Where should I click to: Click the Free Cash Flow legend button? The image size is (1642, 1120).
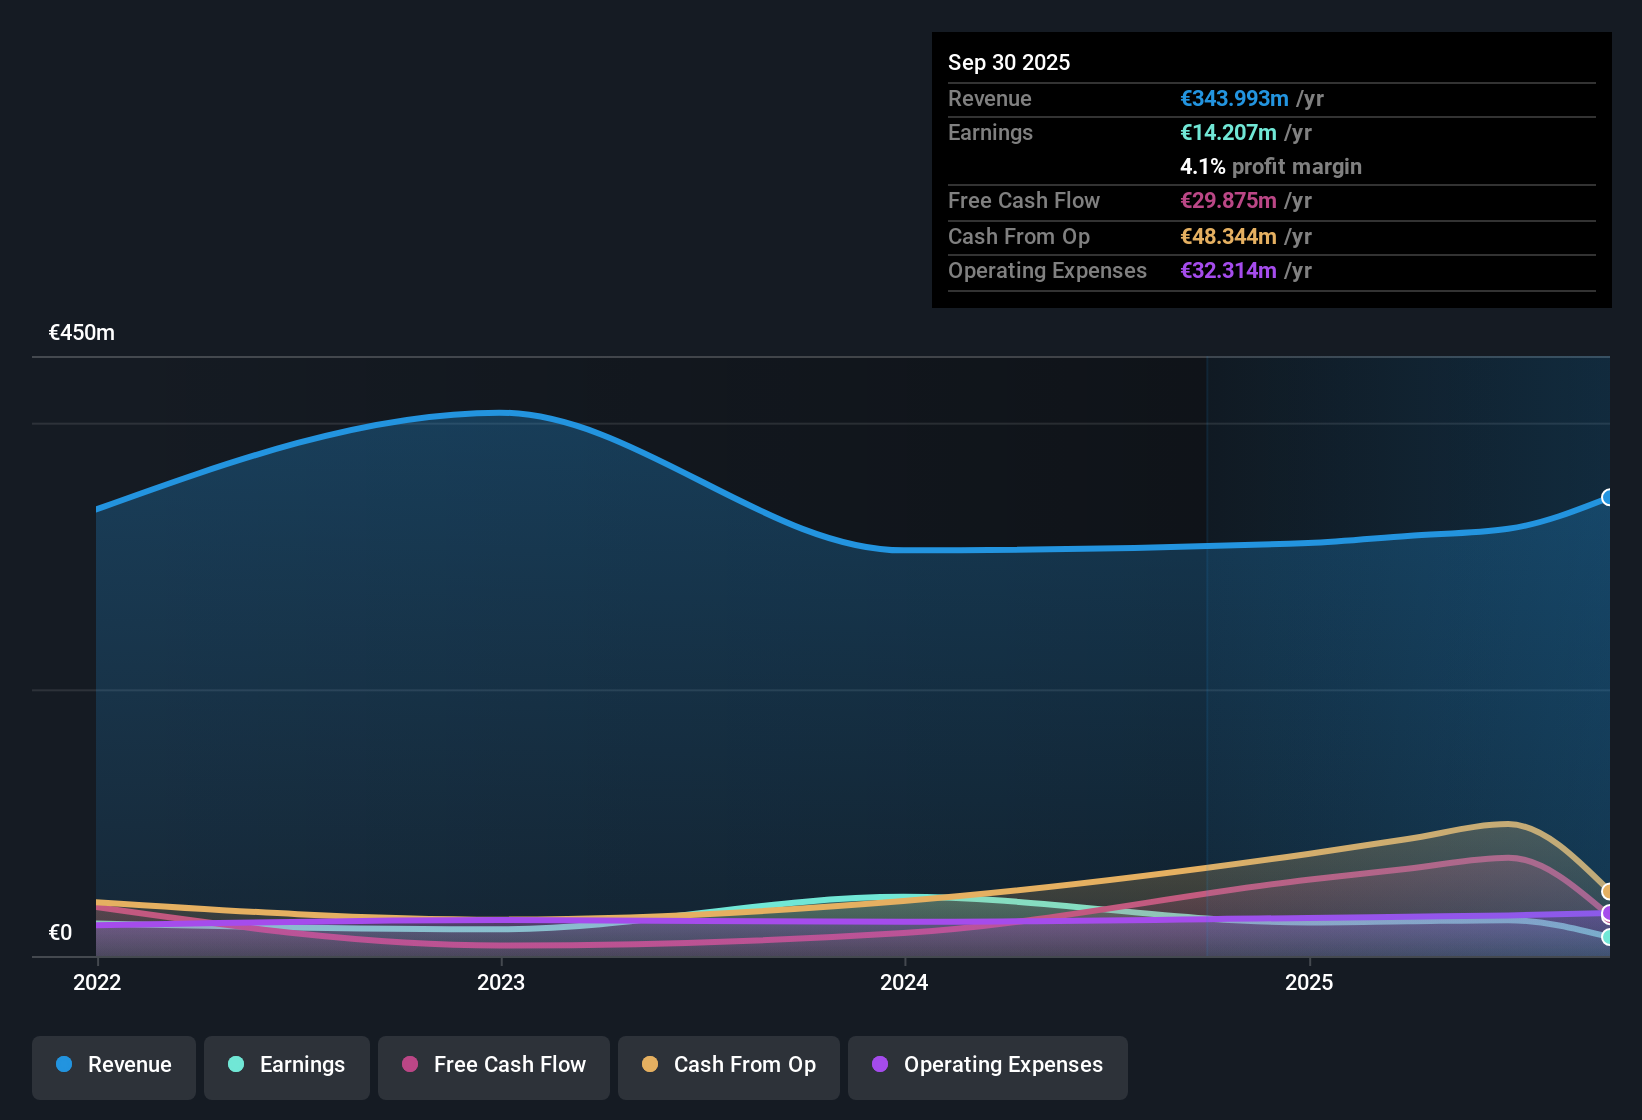pos(493,1067)
